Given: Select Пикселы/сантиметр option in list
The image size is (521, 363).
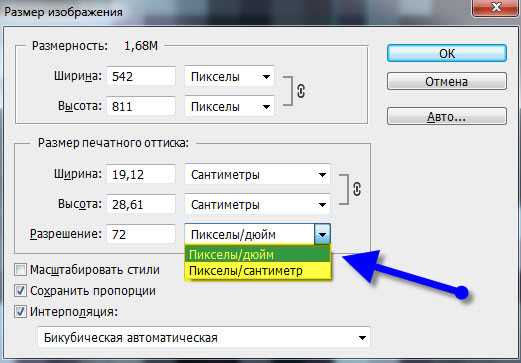Looking at the screenshot, I should pos(258,270).
